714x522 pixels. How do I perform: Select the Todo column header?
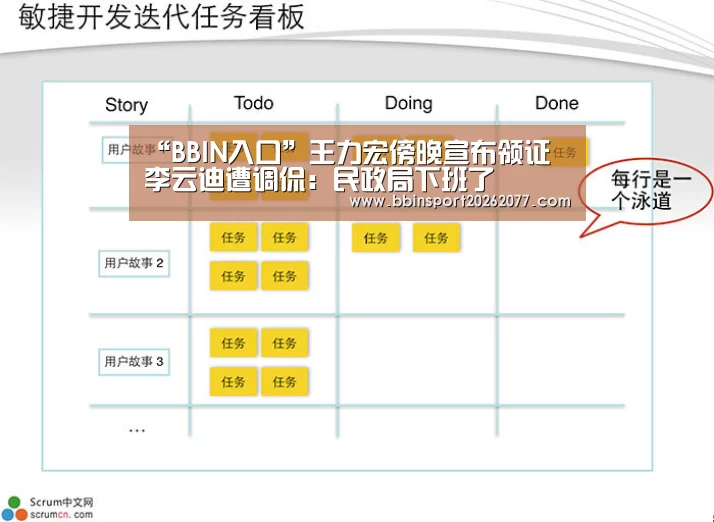point(254,103)
